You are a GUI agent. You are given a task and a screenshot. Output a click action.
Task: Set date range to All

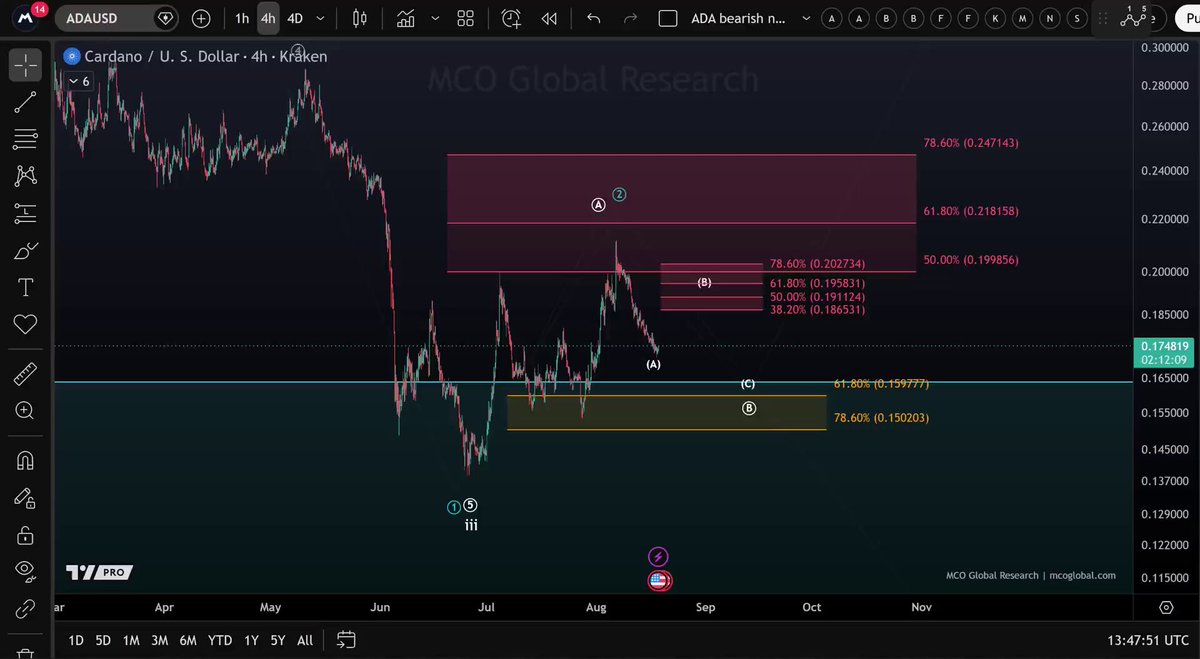(x=305, y=640)
